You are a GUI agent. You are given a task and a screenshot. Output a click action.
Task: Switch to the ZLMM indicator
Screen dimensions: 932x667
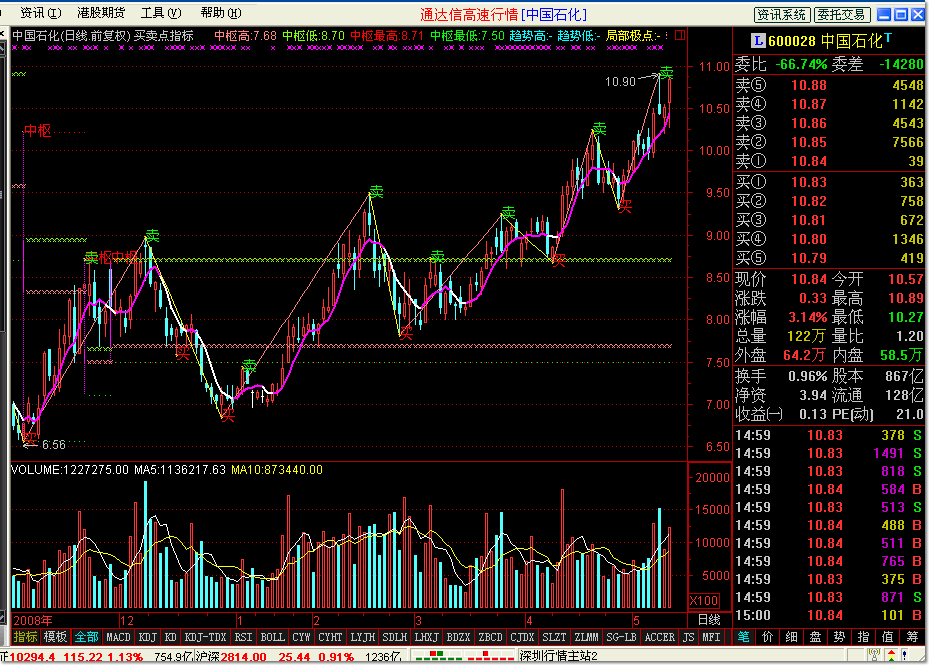[x=587, y=637]
